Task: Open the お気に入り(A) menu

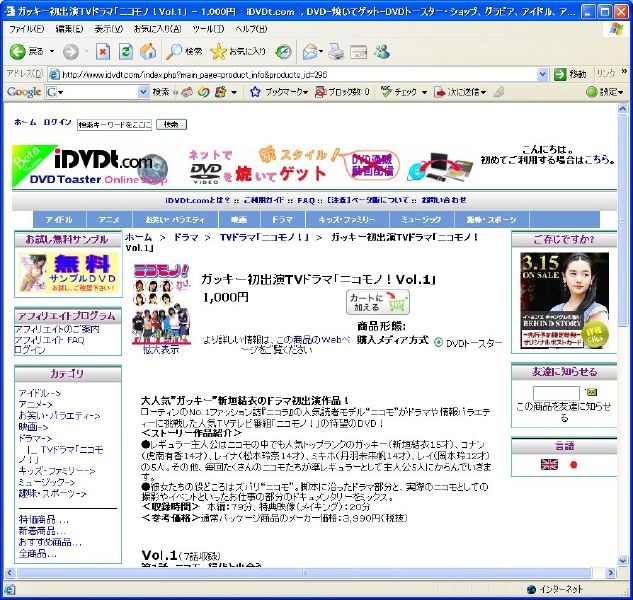Action: pos(157,29)
